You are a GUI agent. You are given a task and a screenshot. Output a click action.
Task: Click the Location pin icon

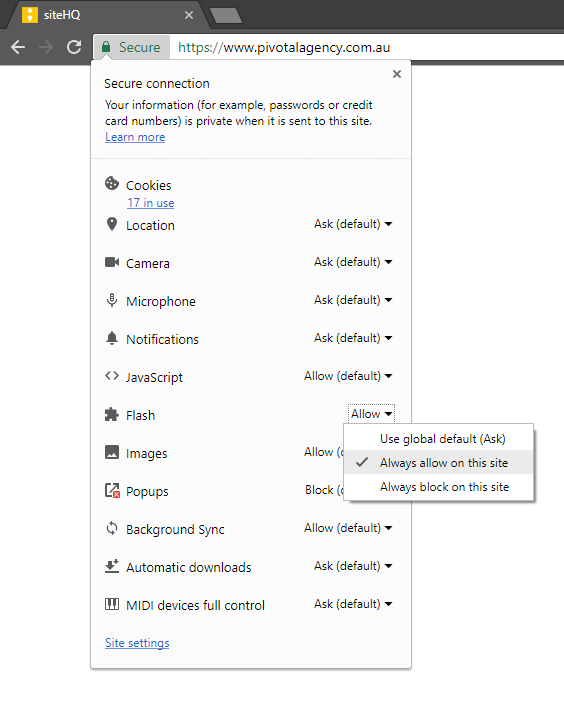pos(112,224)
